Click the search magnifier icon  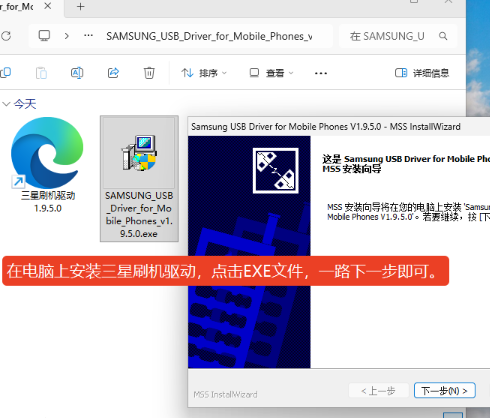[x=443, y=36]
